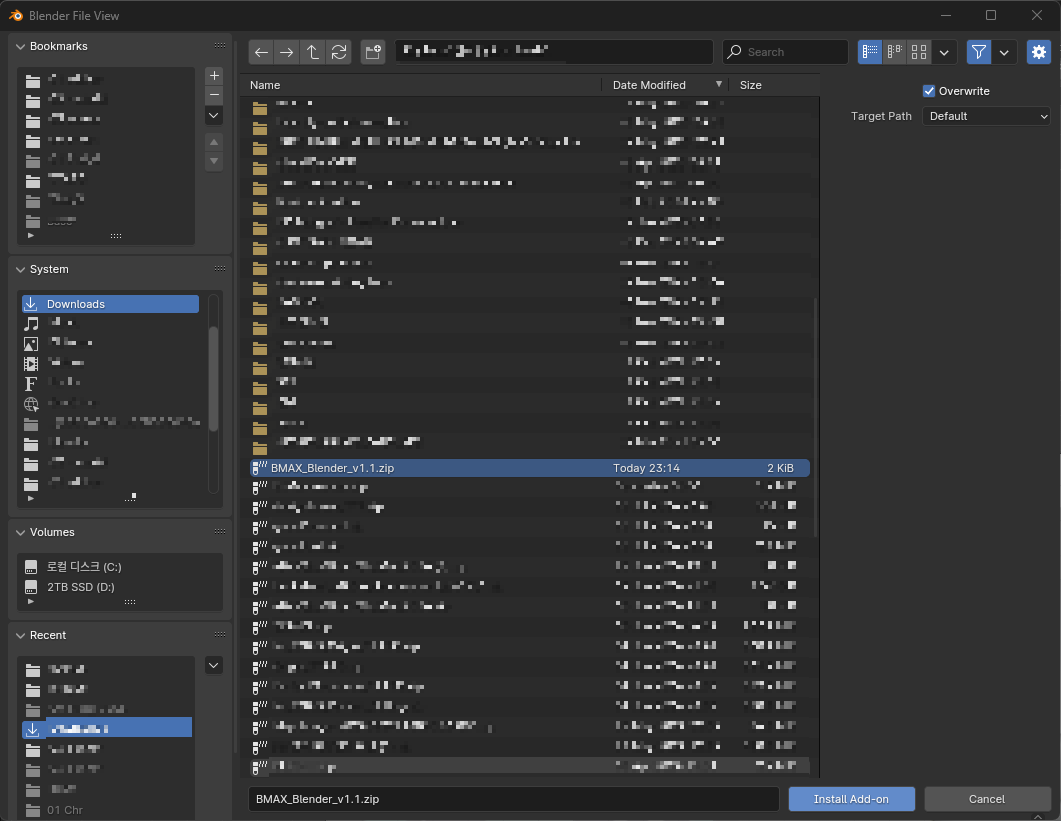1061x821 pixels.
Task: Move bookmark up arrow
Action: 214,142
